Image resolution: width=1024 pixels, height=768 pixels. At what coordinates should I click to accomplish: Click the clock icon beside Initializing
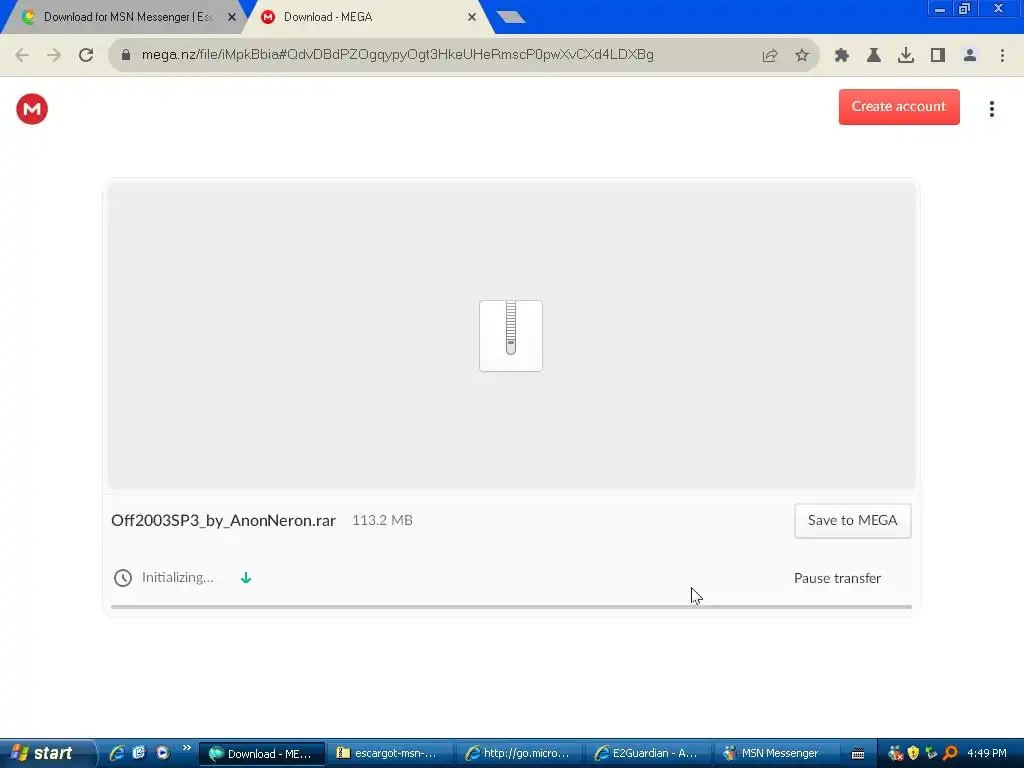(123, 578)
